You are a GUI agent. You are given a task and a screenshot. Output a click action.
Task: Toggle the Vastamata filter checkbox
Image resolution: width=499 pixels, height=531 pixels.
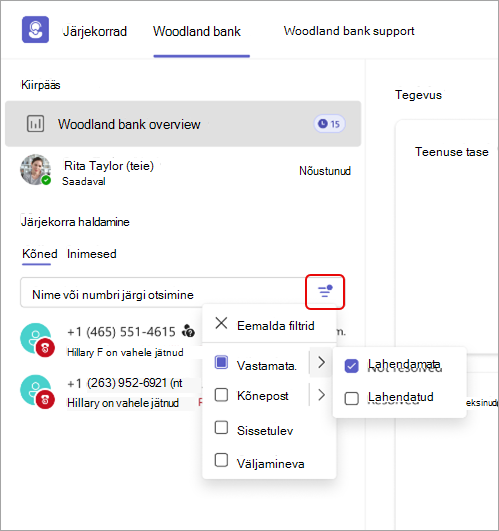pos(221,362)
